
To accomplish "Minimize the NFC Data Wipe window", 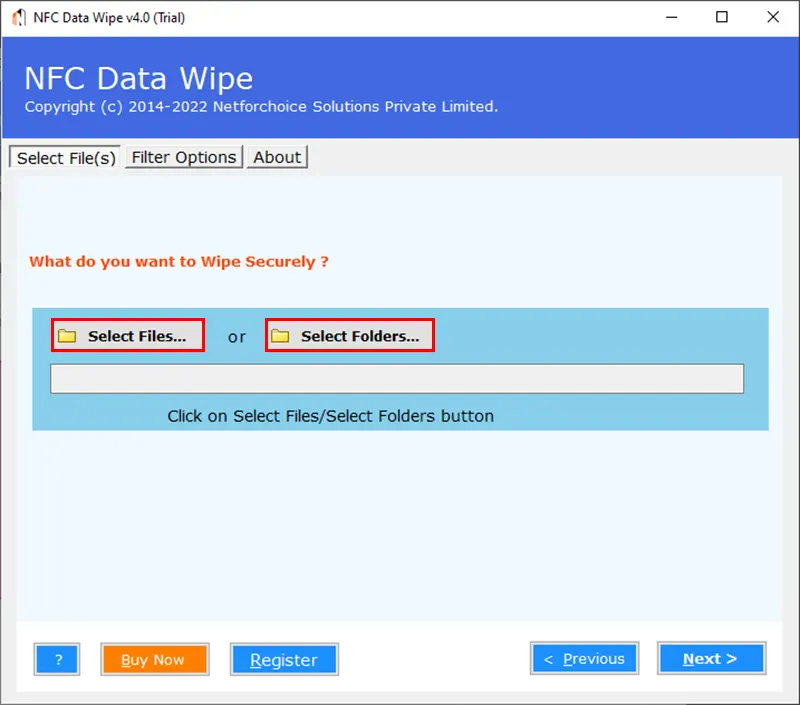I will pyautogui.click(x=672, y=17).
